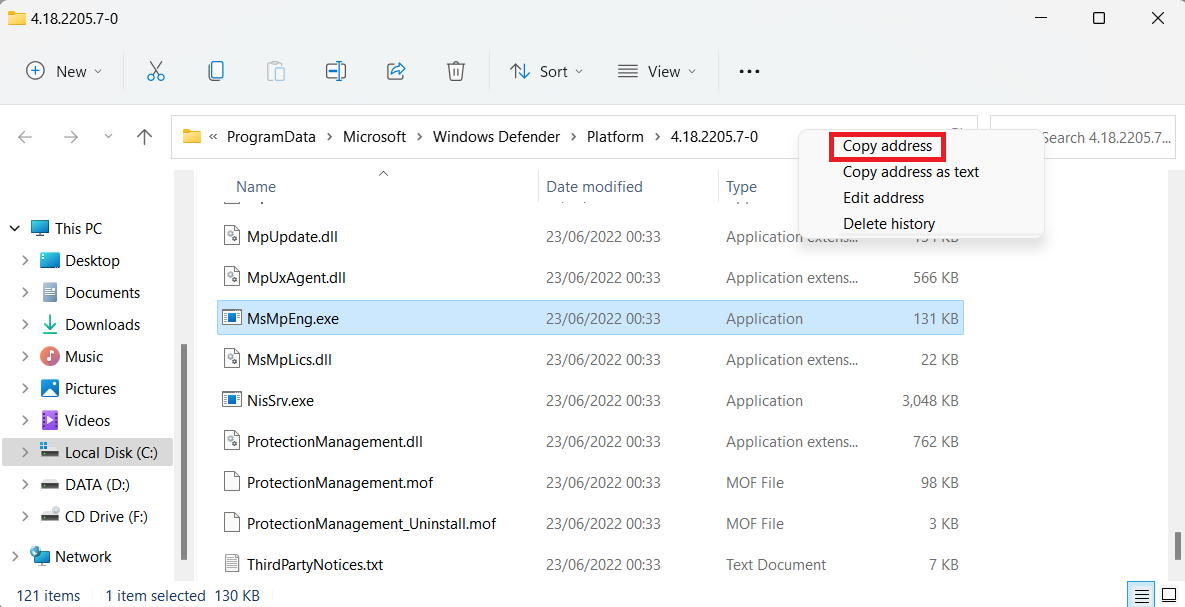Select Copy address from context menu
Screen dimensions: 1185x607
click(887, 146)
